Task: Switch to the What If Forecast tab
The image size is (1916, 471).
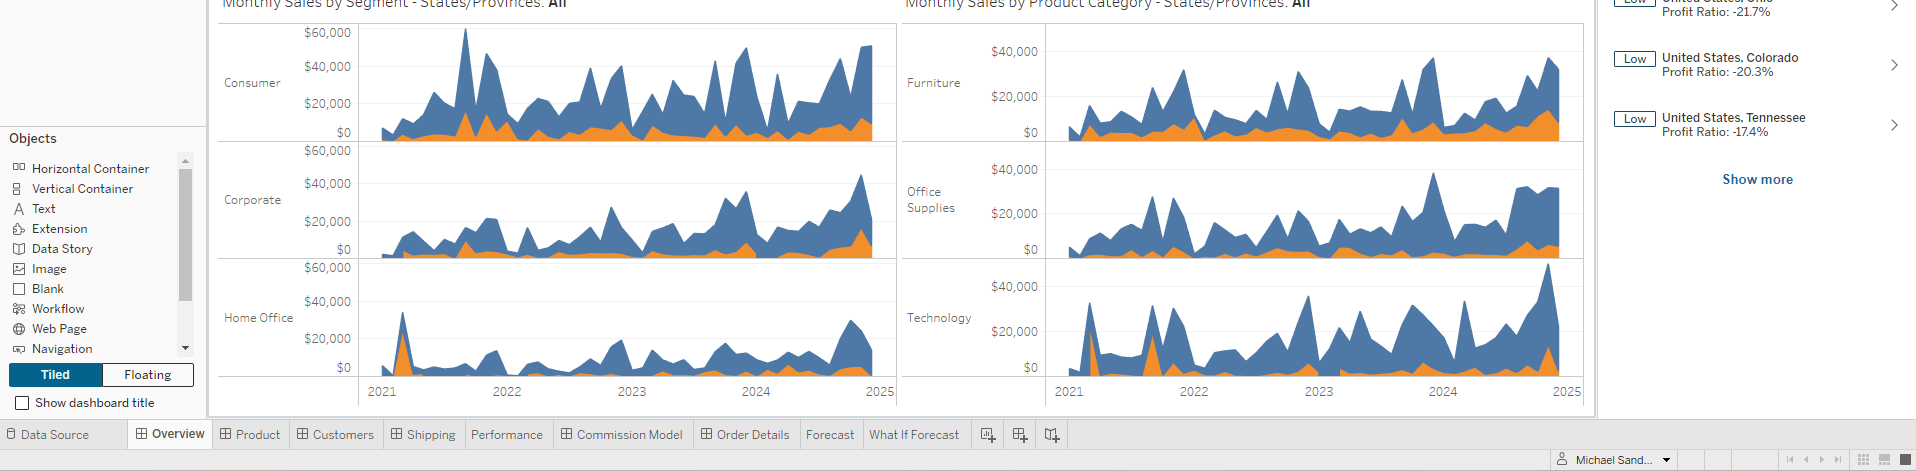Action: pos(913,435)
